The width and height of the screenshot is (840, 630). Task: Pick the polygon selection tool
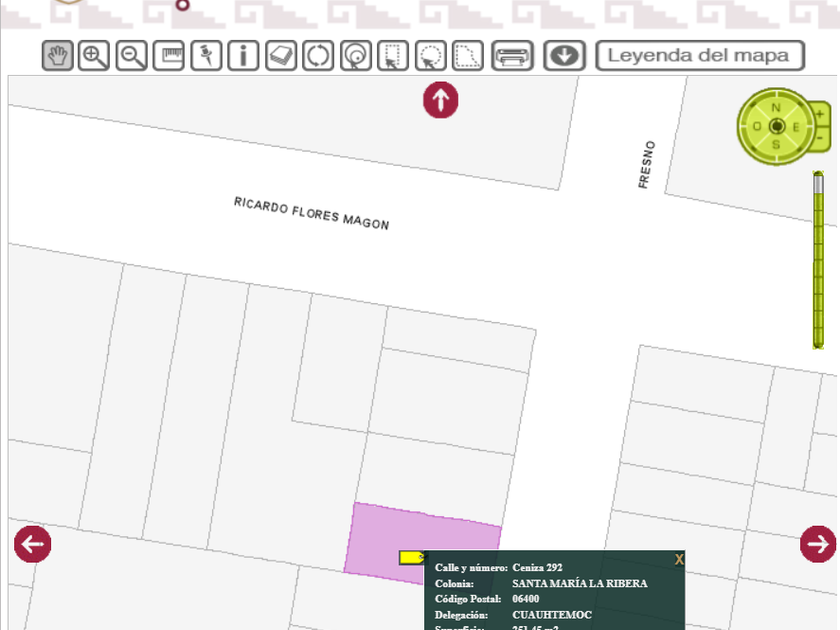coord(467,56)
